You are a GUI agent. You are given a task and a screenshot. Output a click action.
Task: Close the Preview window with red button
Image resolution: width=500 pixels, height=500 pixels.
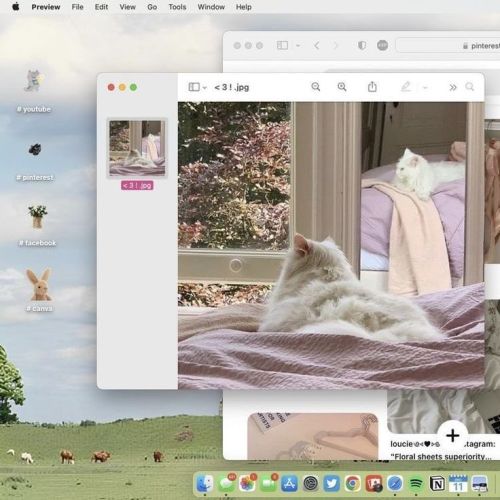coord(111,87)
